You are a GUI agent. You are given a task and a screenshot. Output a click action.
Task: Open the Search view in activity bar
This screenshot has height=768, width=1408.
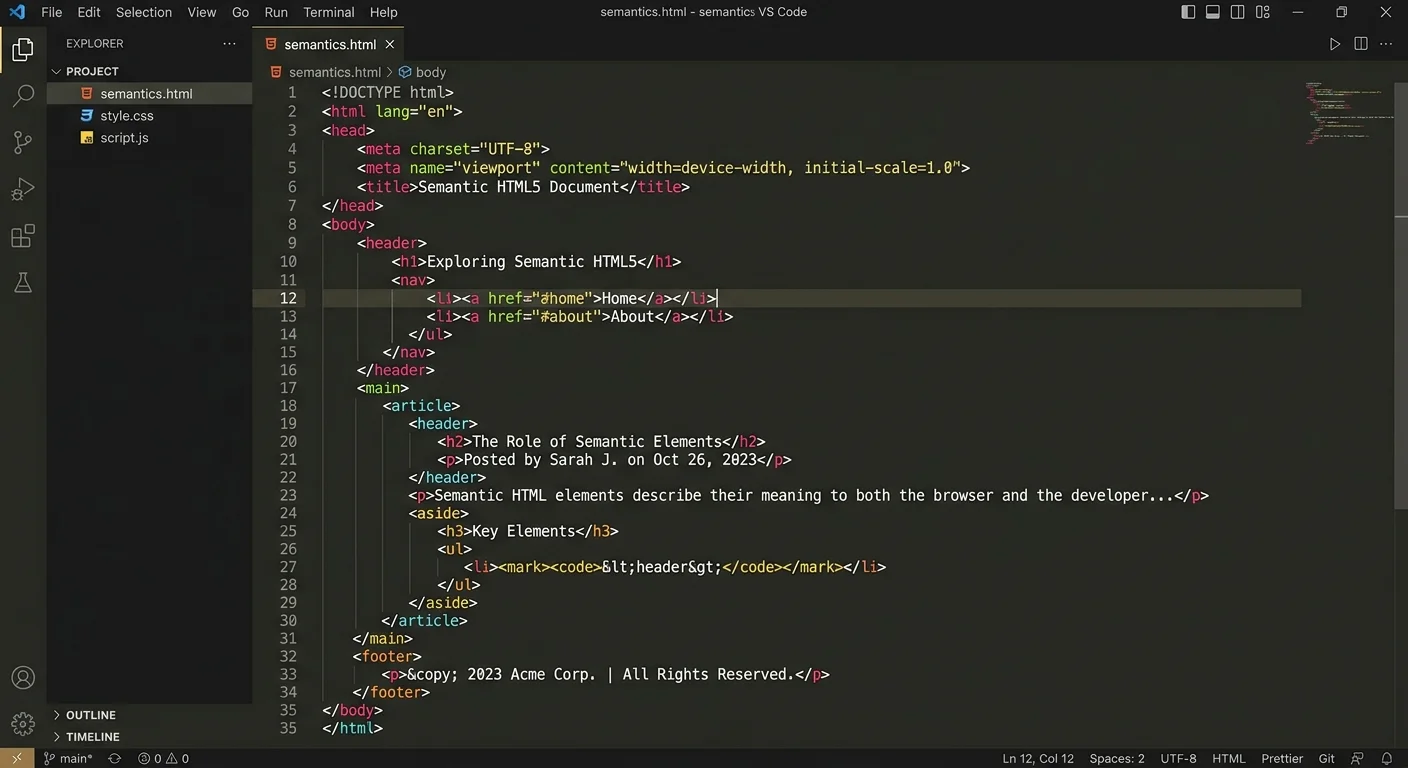point(22,96)
